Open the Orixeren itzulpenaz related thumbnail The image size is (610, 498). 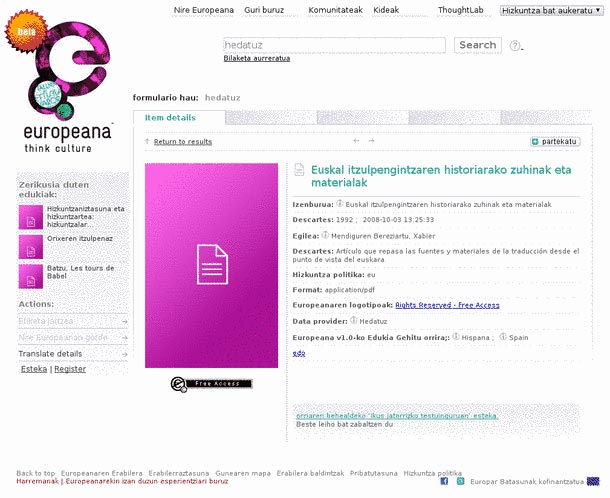click(x=31, y=247)
